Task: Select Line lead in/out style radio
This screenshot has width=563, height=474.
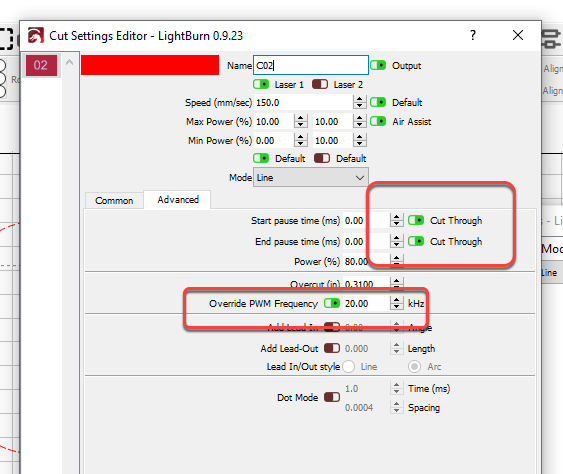Action: pos(348,367)
